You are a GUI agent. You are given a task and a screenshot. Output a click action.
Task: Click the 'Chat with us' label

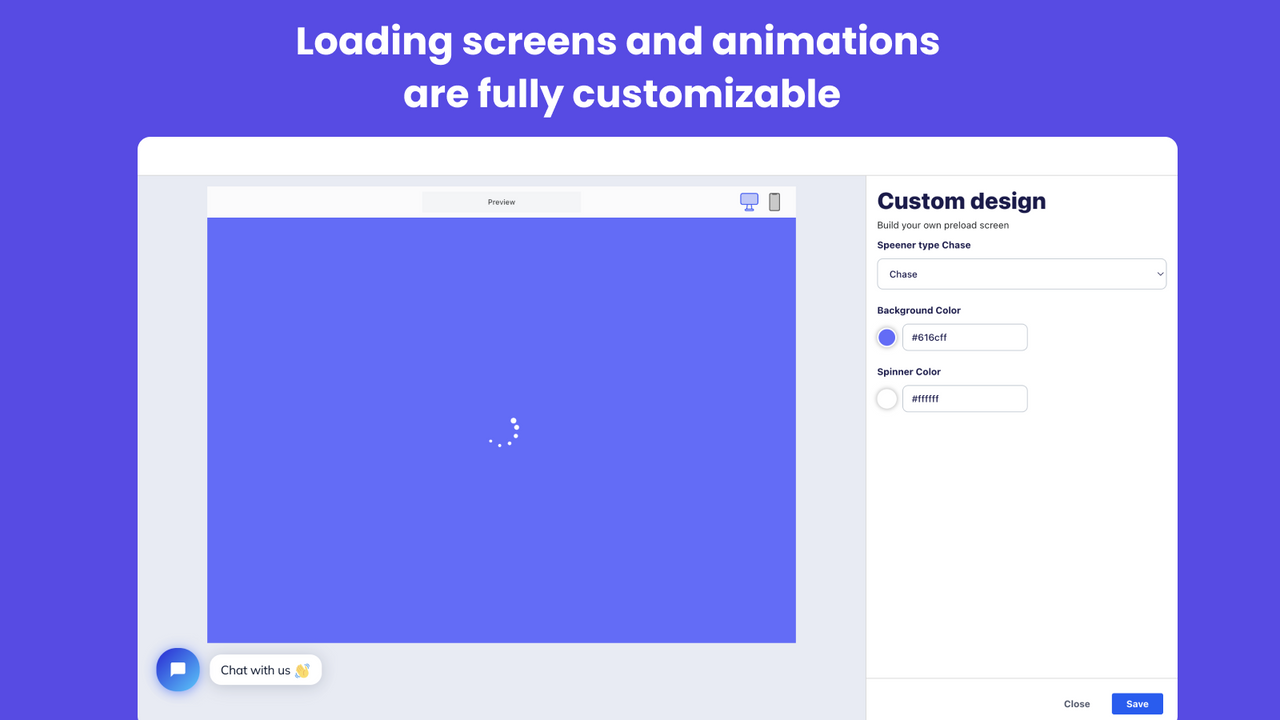click(x=265, y=670)
